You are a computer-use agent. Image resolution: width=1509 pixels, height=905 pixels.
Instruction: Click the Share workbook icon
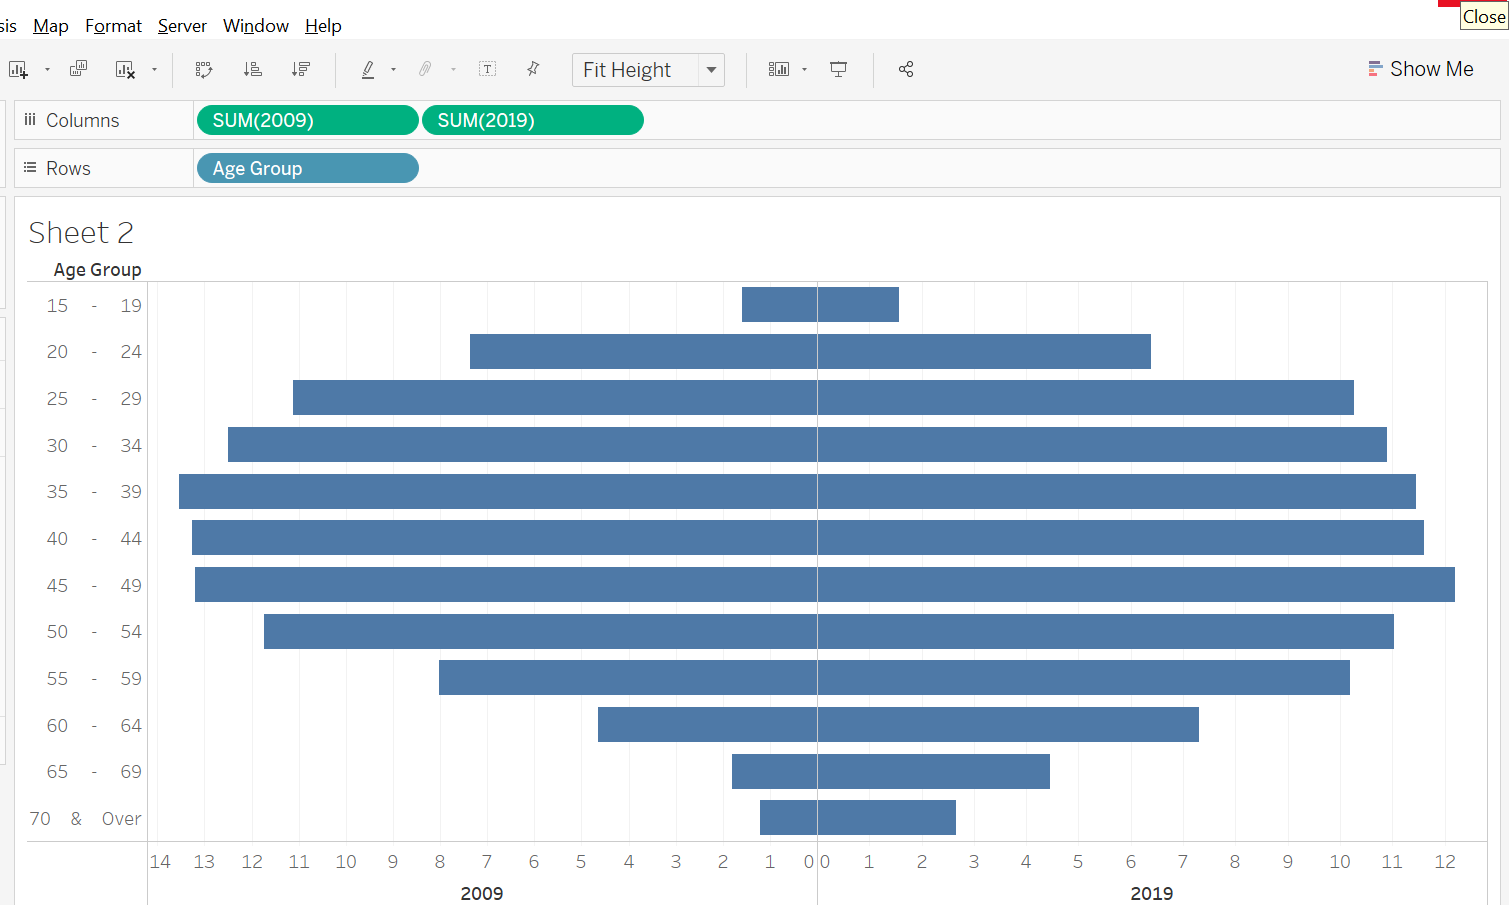pyautogui.click(x=906, y=69)
